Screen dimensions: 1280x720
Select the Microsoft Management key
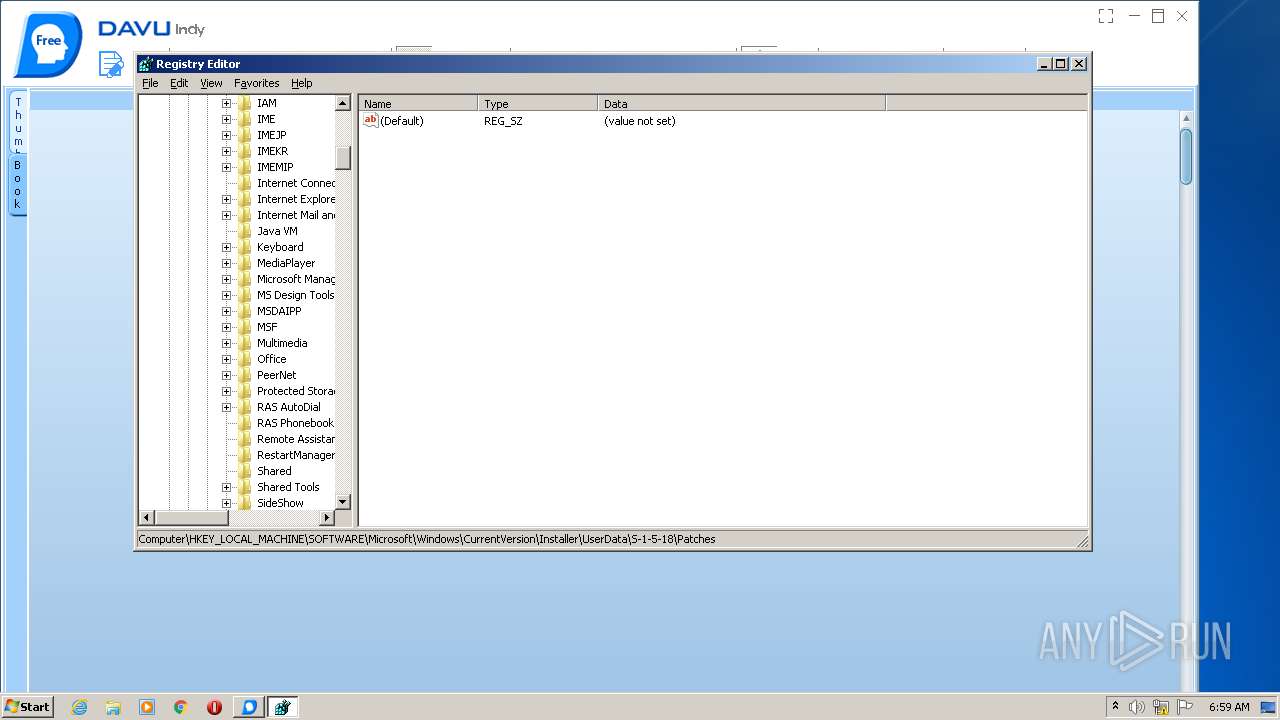click(295, 279)
